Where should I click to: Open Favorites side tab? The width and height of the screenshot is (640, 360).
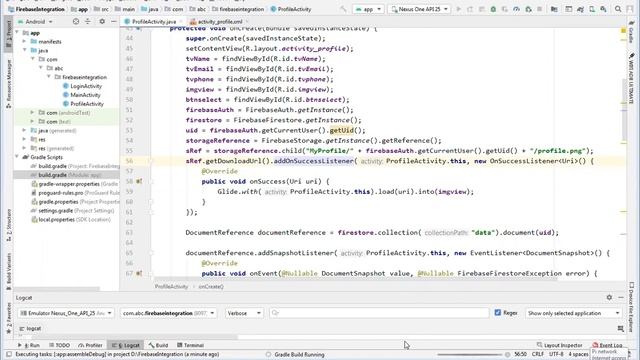pos(8,318)
